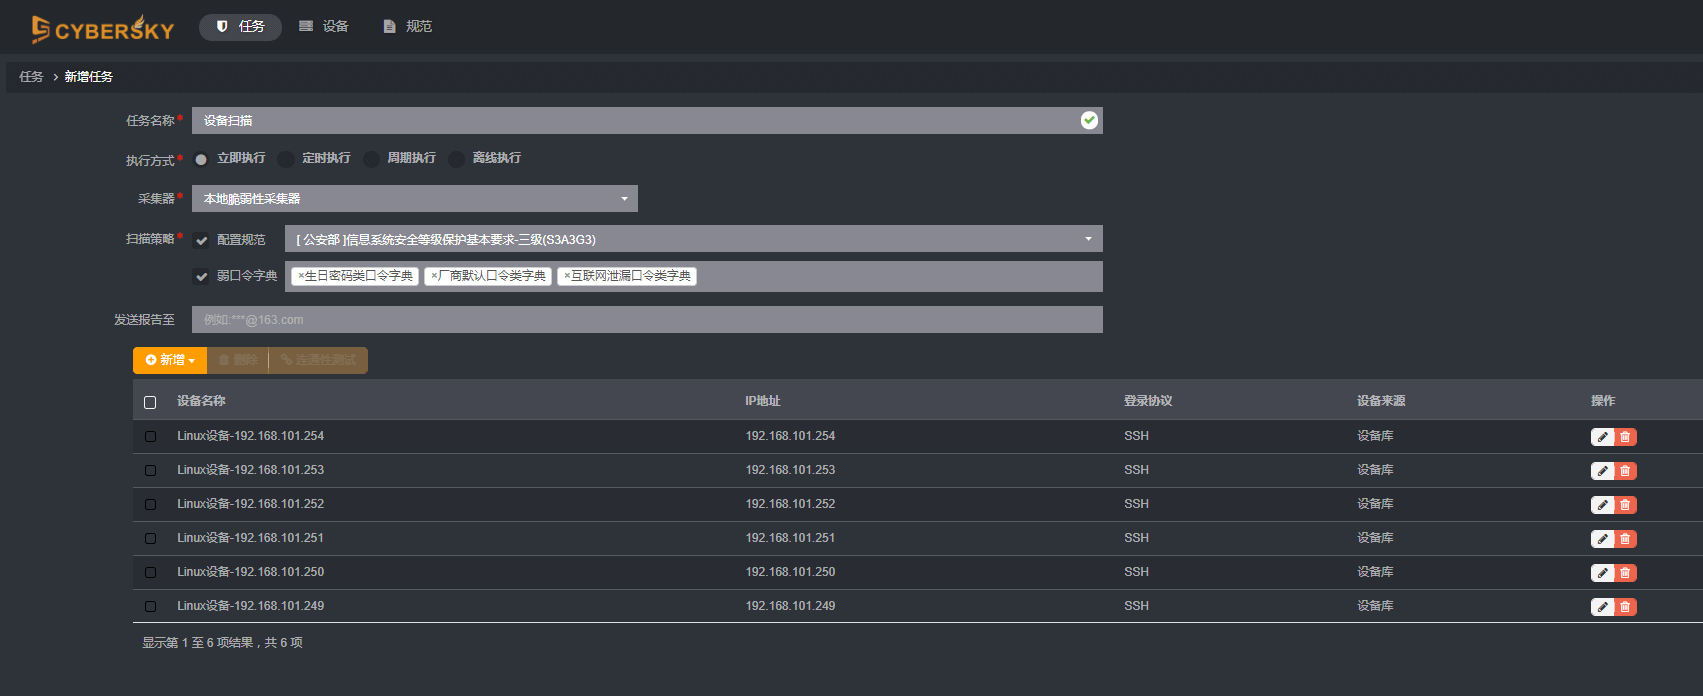Delete the 192.168.101.253 device row
The image size is (1703, 696).
[x=1626, y=471]
